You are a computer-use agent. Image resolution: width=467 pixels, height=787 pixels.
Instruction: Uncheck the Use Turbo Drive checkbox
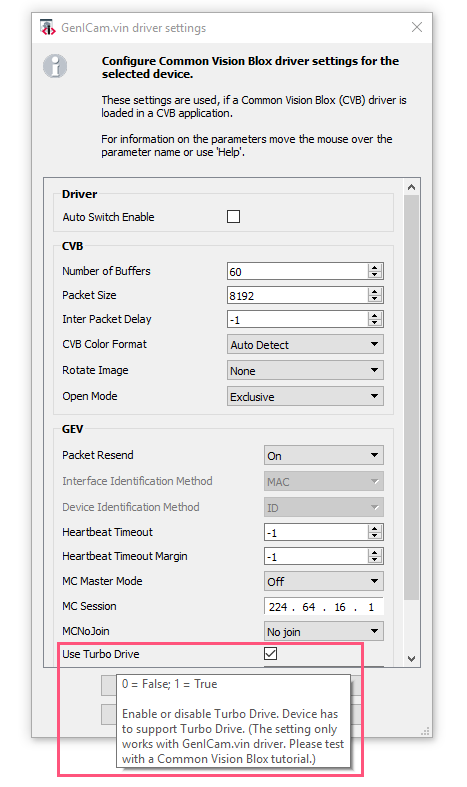pos(271,653)
